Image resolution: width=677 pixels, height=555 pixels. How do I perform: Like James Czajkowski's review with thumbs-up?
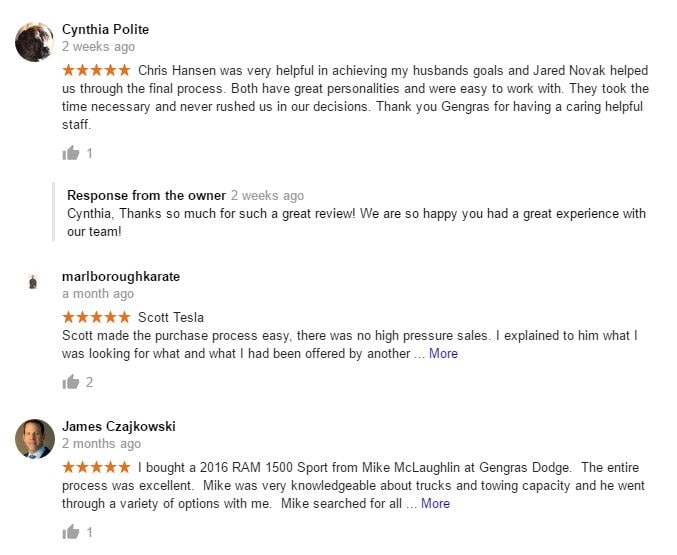click(x=70, y=532)
